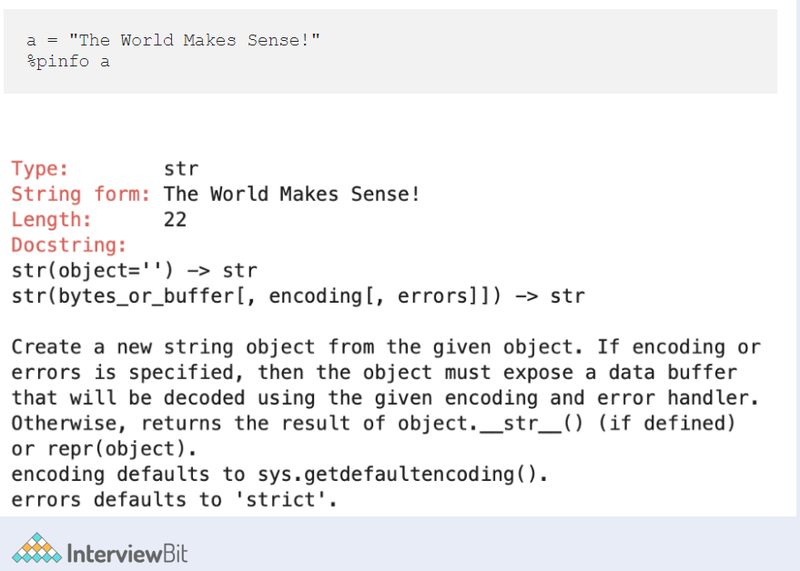Select the Docstring: label
The width and height of the screenshot is (800, 571).
coord(69,245)
